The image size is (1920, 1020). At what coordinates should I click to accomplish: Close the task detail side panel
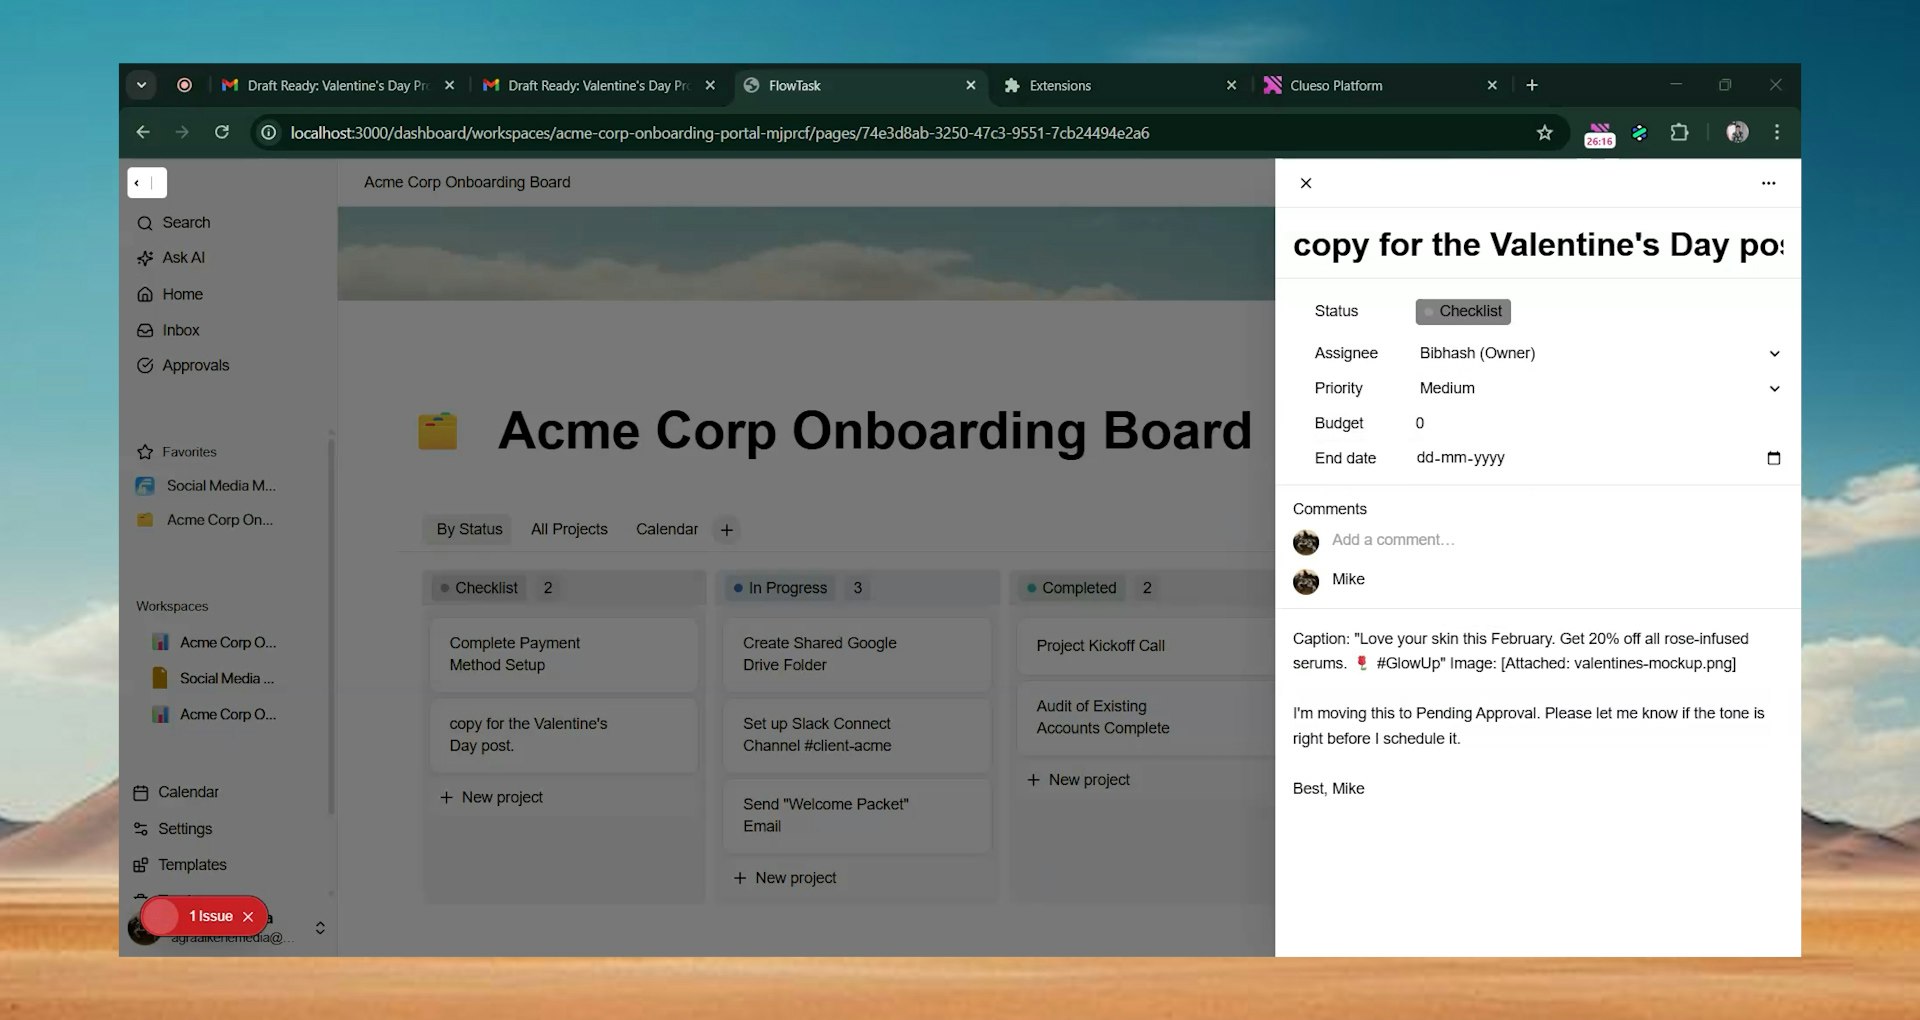pyautogui.click(x=1305, y=183)
